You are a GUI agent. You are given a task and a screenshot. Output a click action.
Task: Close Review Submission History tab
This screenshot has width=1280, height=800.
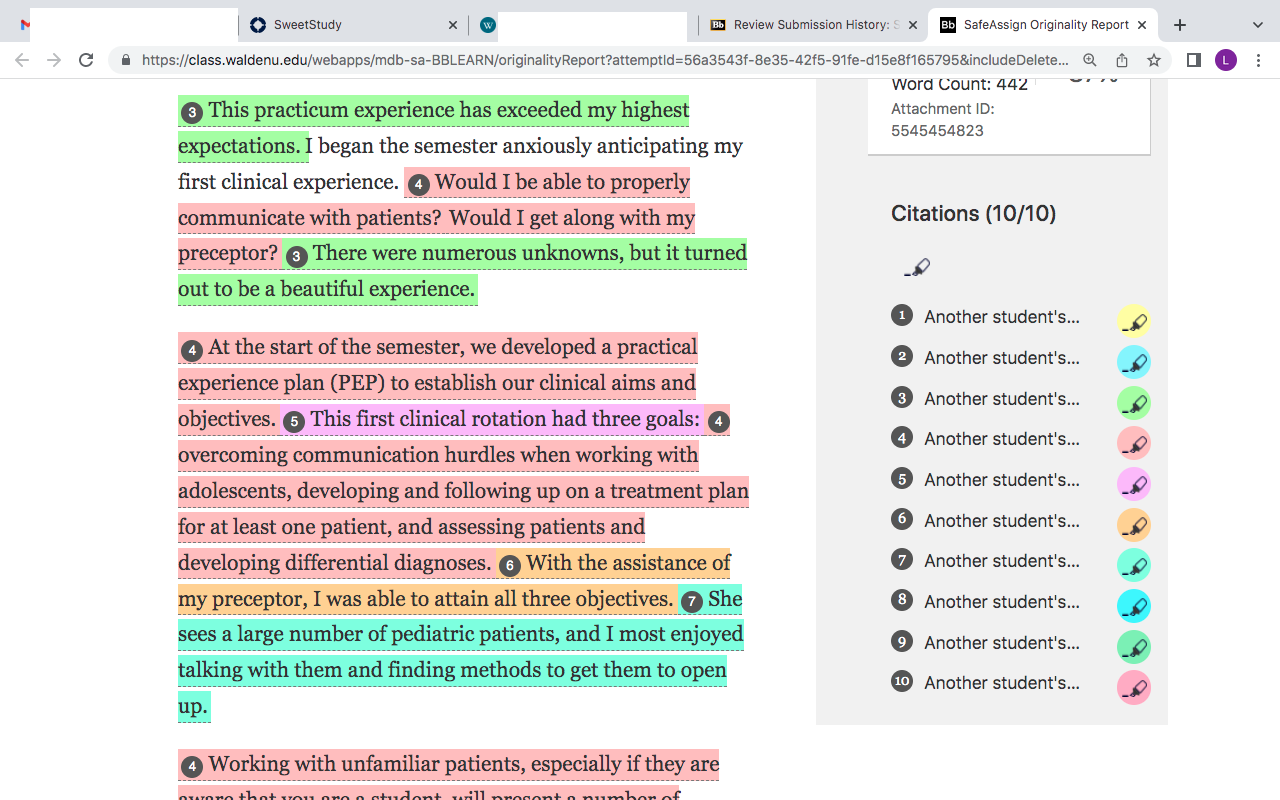pos(912,25)
